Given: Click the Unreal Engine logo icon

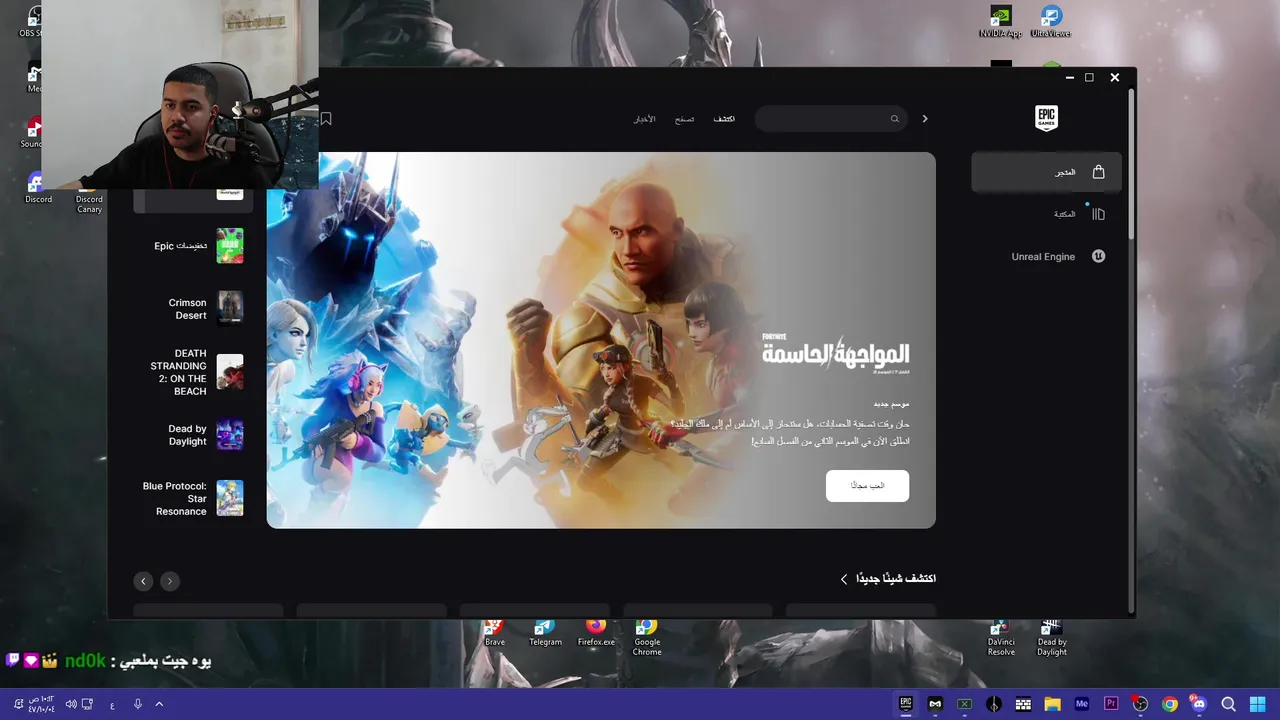Looking at the screenshot, I should (x=1098, y=256).
